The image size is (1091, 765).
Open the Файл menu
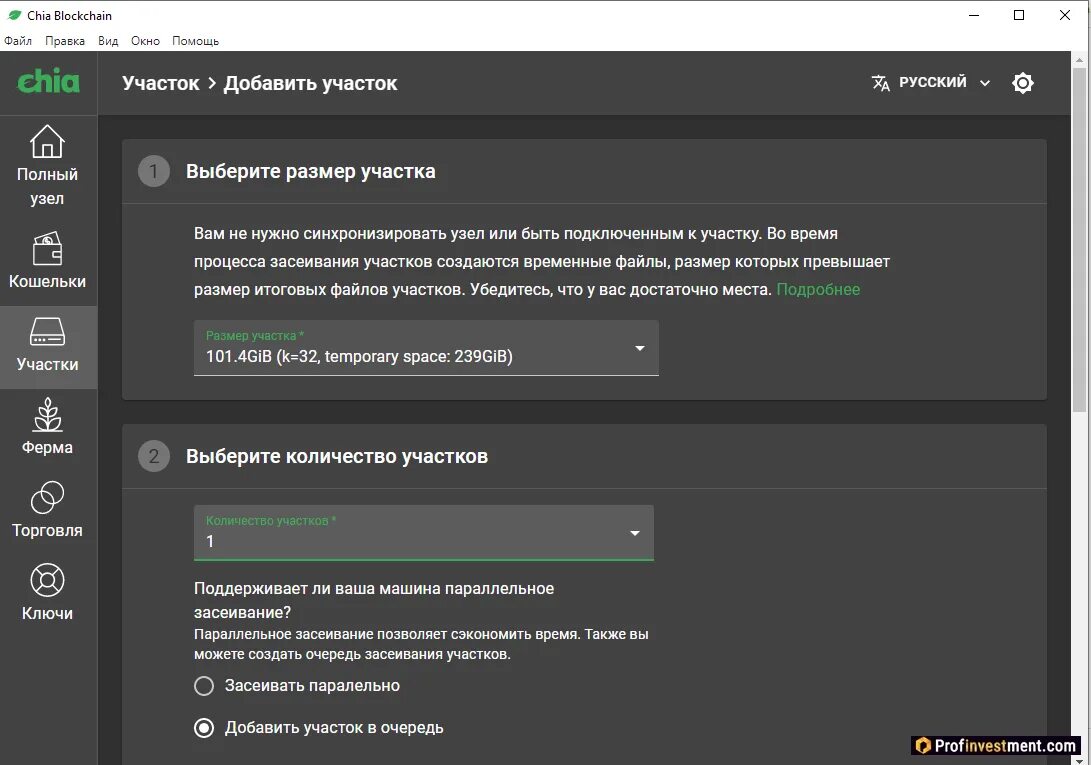[18, 41]
